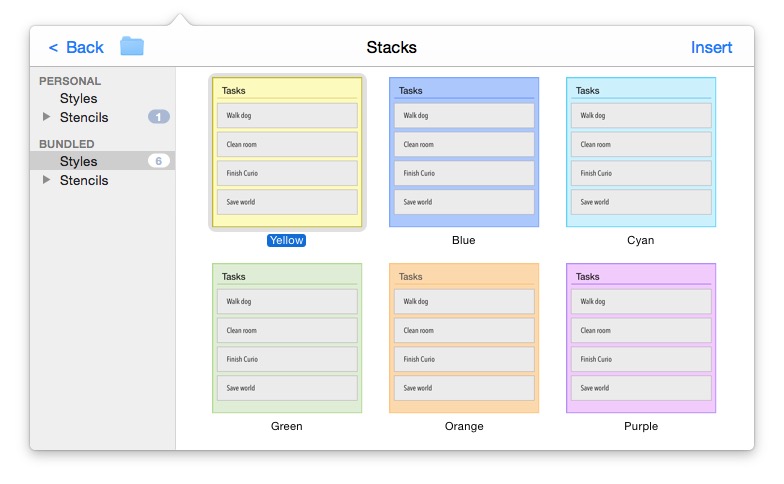Go Back to previous view
The image size is (784, 484).
[84, 48]
